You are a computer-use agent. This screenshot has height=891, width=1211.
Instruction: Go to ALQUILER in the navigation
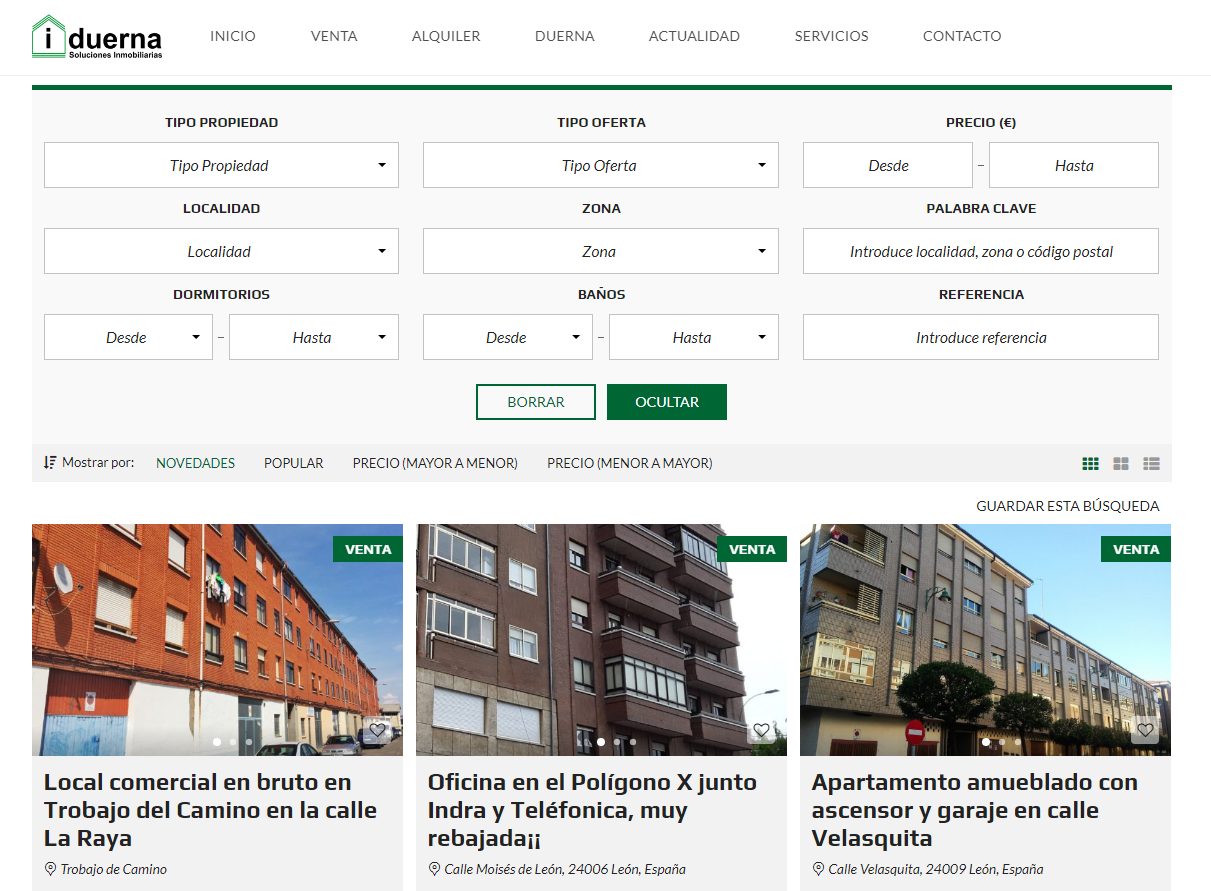click(446, 36)
